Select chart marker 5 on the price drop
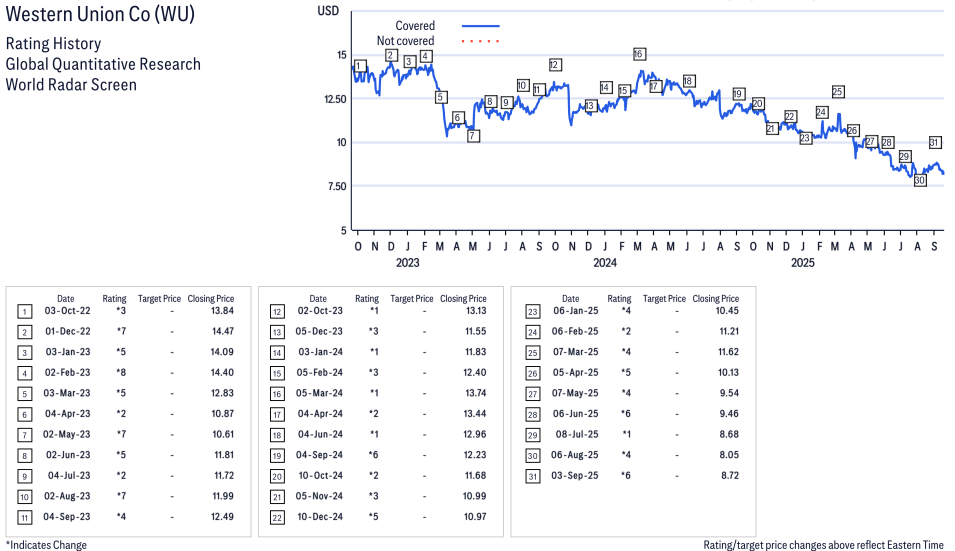The height and width of the screenshot is (551, 955). 441,97
